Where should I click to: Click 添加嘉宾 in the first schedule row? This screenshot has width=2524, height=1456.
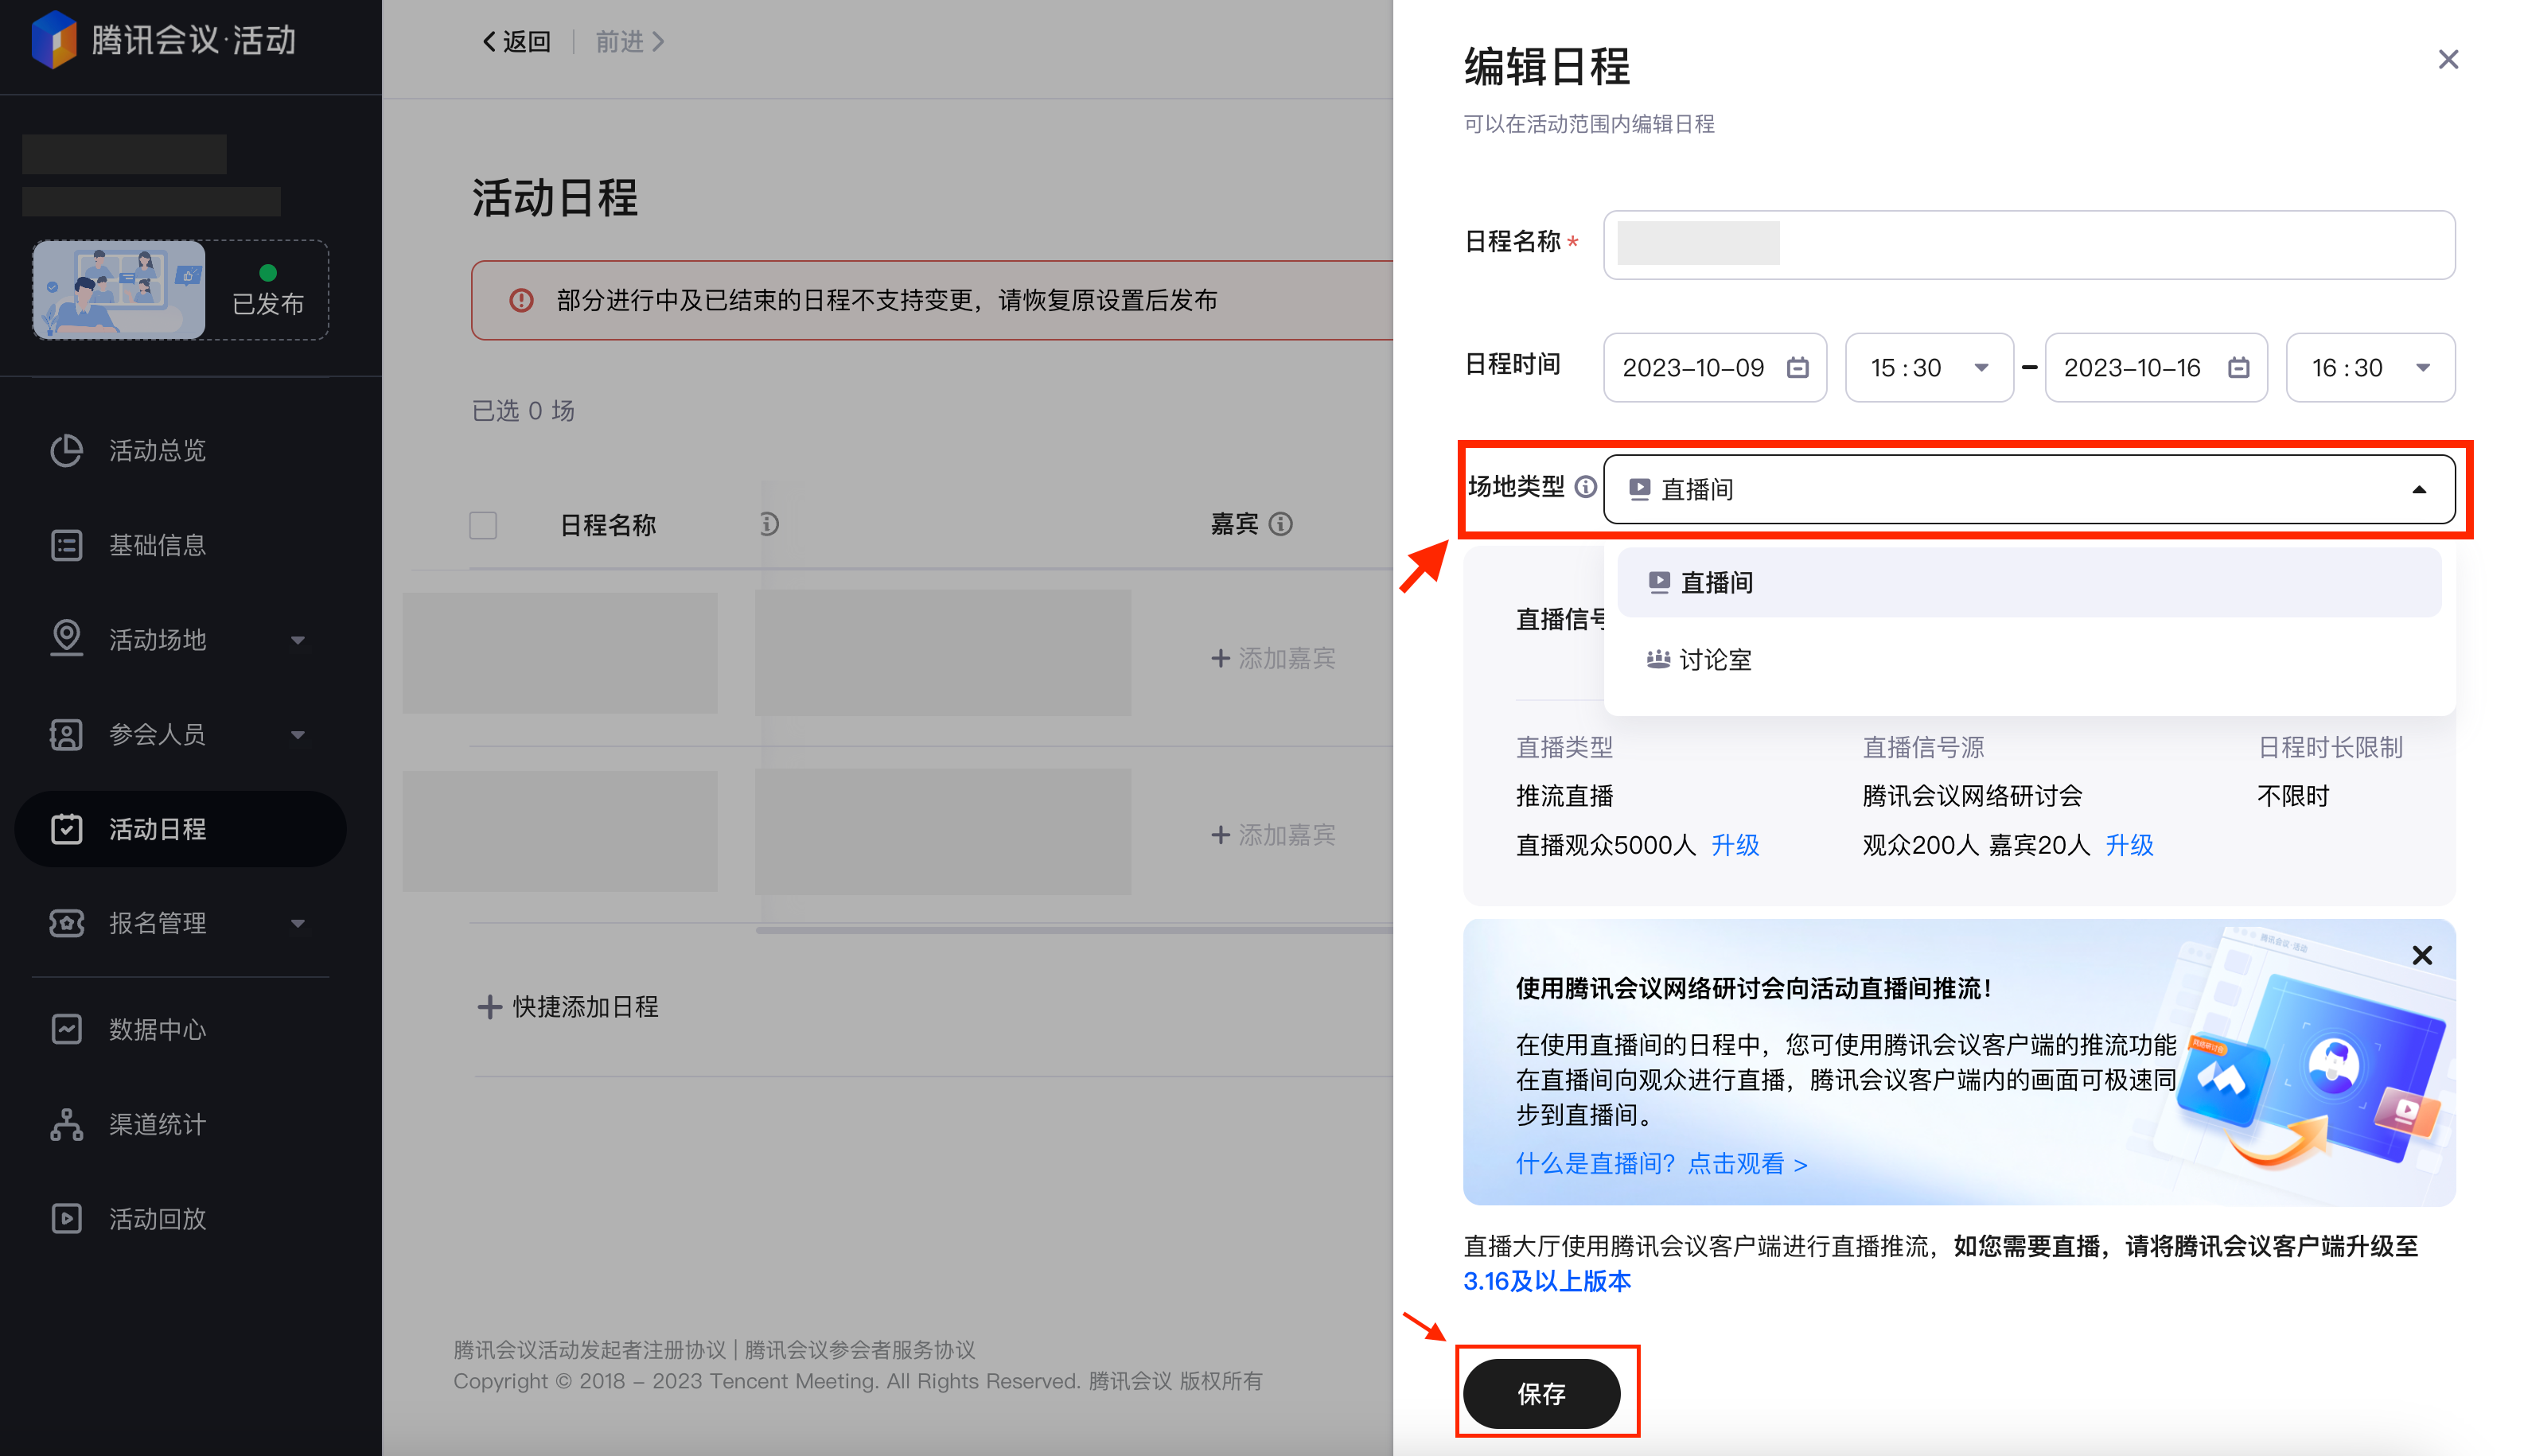click(1273, 658)
